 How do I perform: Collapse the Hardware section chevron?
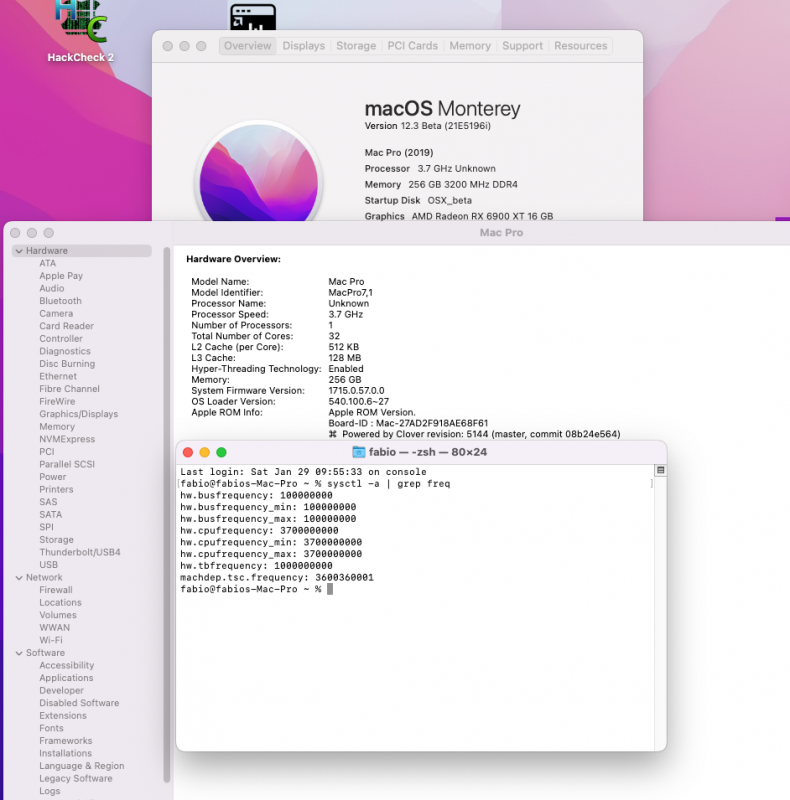(x=19, y=251)
